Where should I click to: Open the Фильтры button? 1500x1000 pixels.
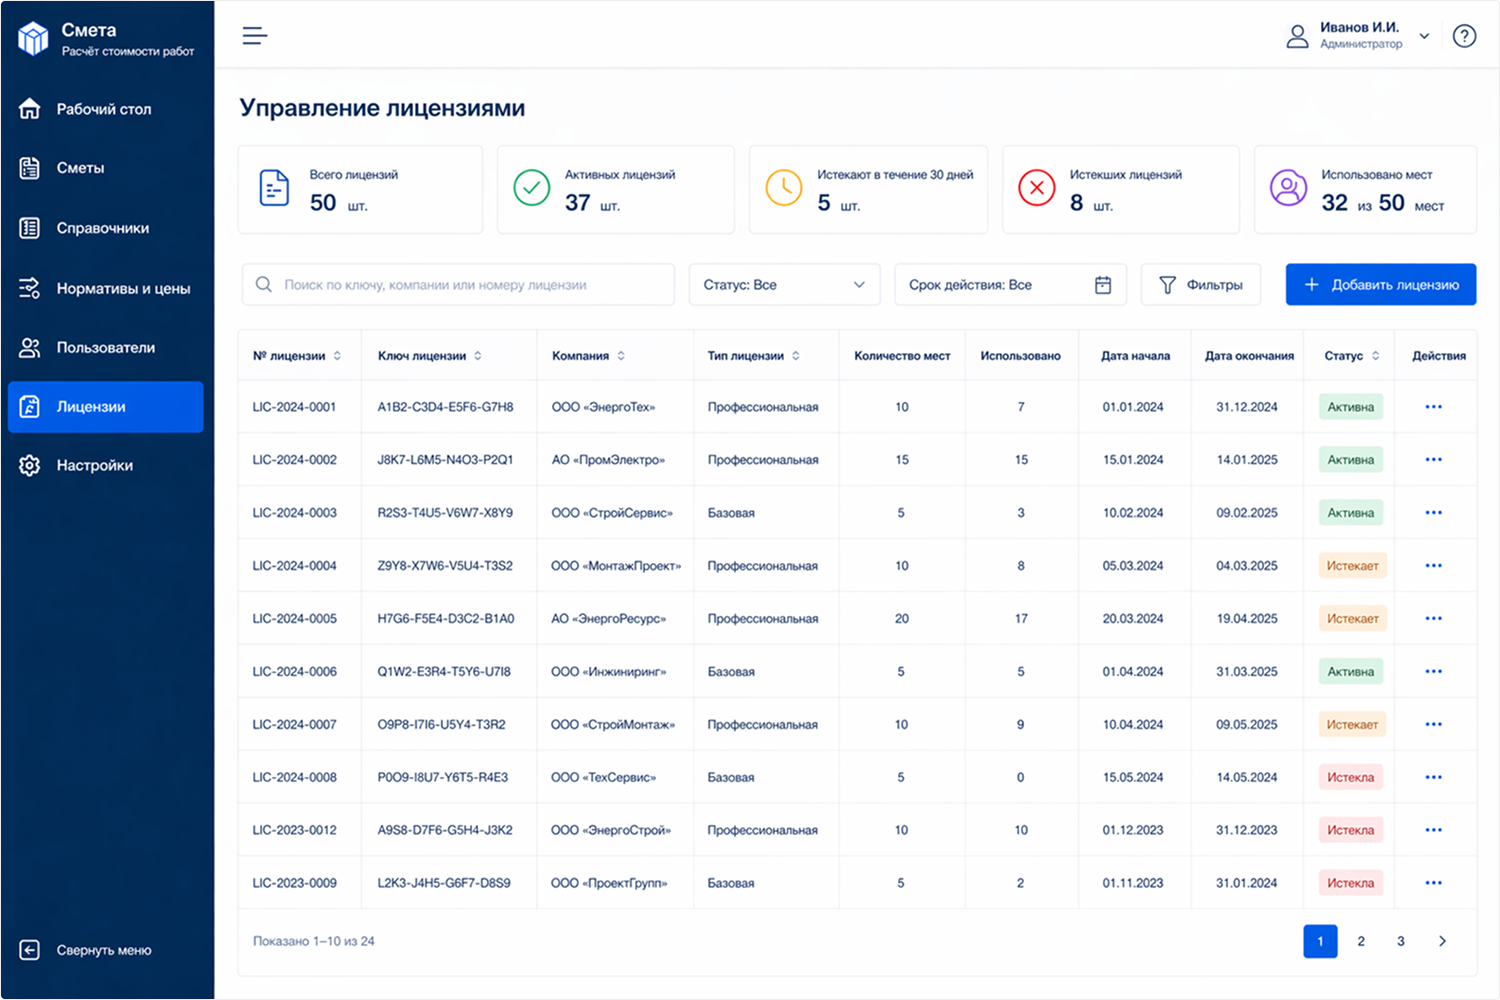pos(1200,285)
